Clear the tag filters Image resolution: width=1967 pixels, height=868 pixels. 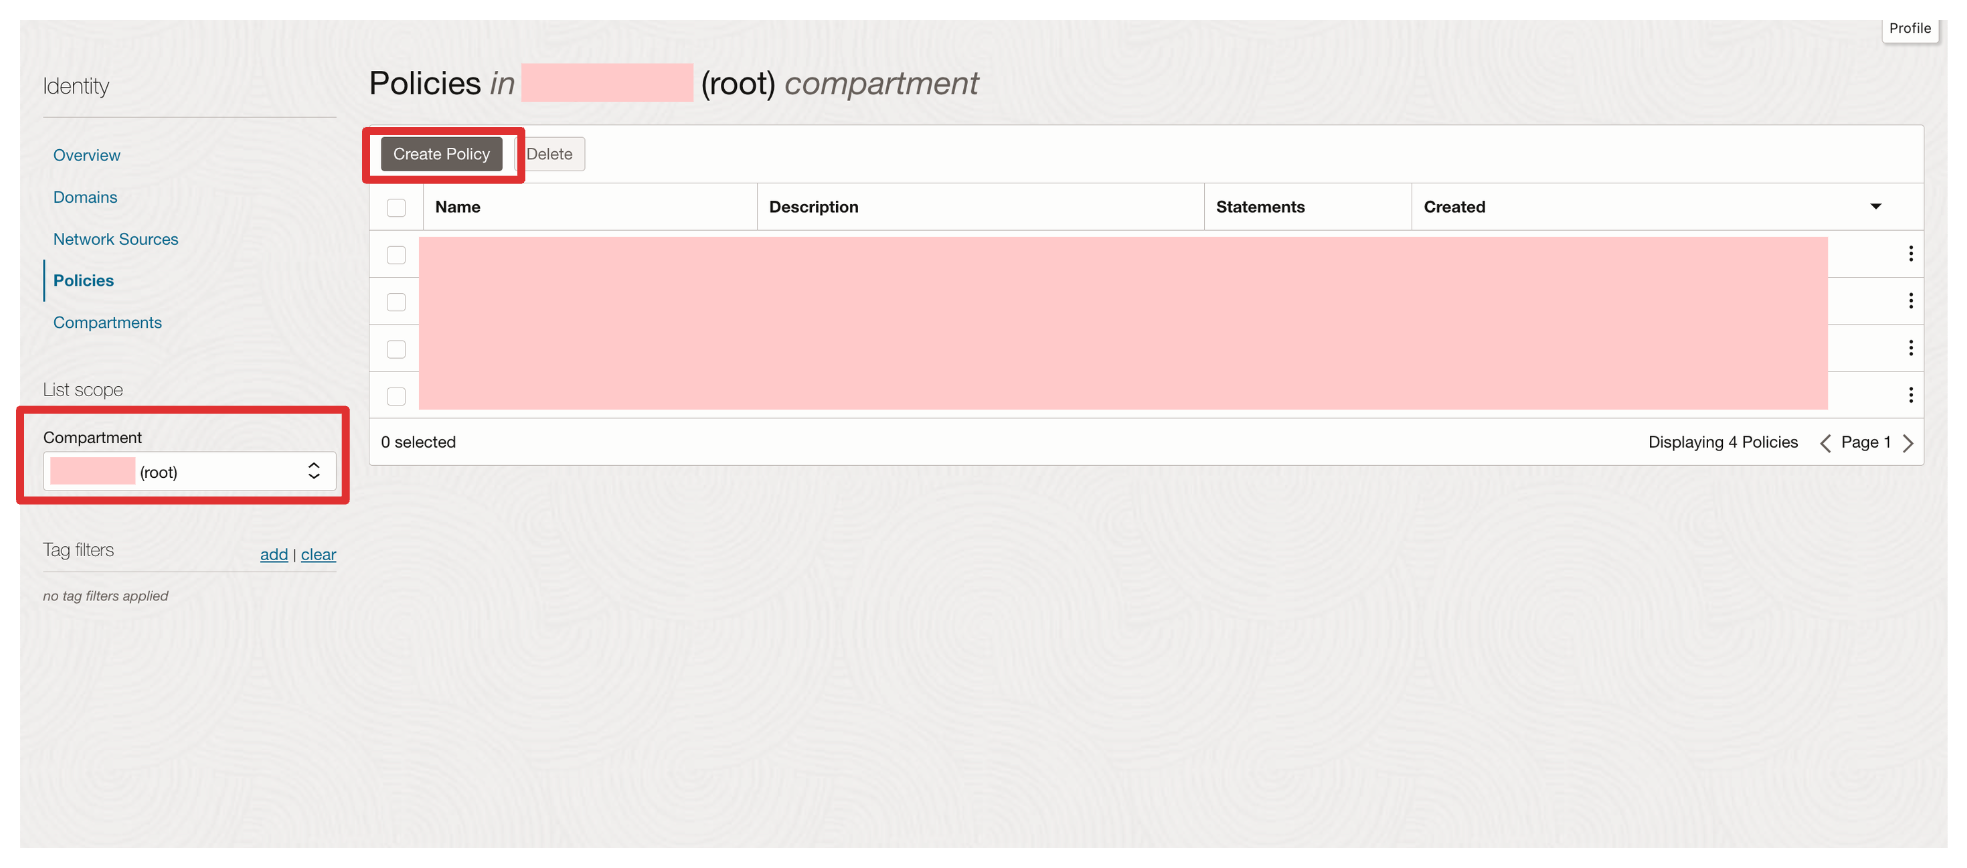click(x=318, y=555)
